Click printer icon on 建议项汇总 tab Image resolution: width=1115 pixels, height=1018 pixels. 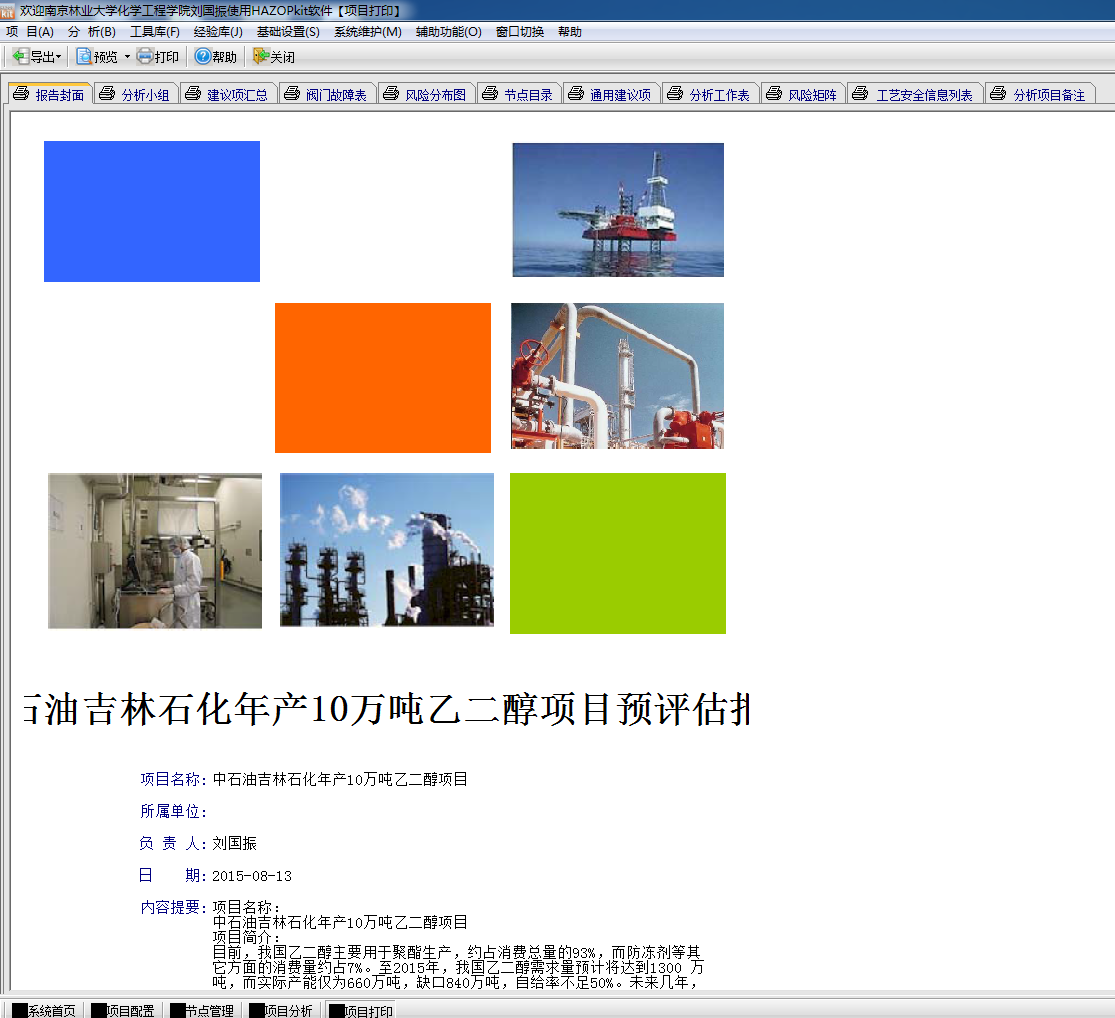coord(193,94)
